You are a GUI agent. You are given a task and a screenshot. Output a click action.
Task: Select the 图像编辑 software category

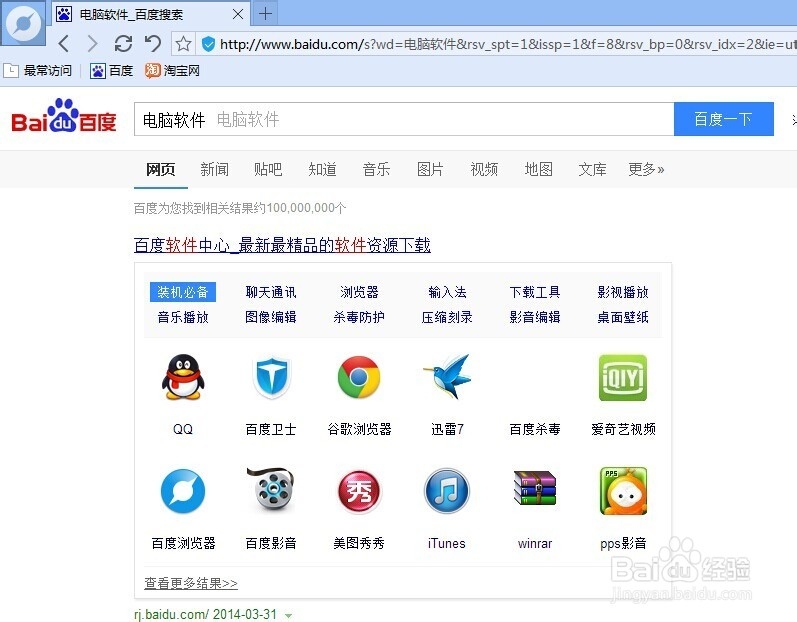(x=271, y=317)
